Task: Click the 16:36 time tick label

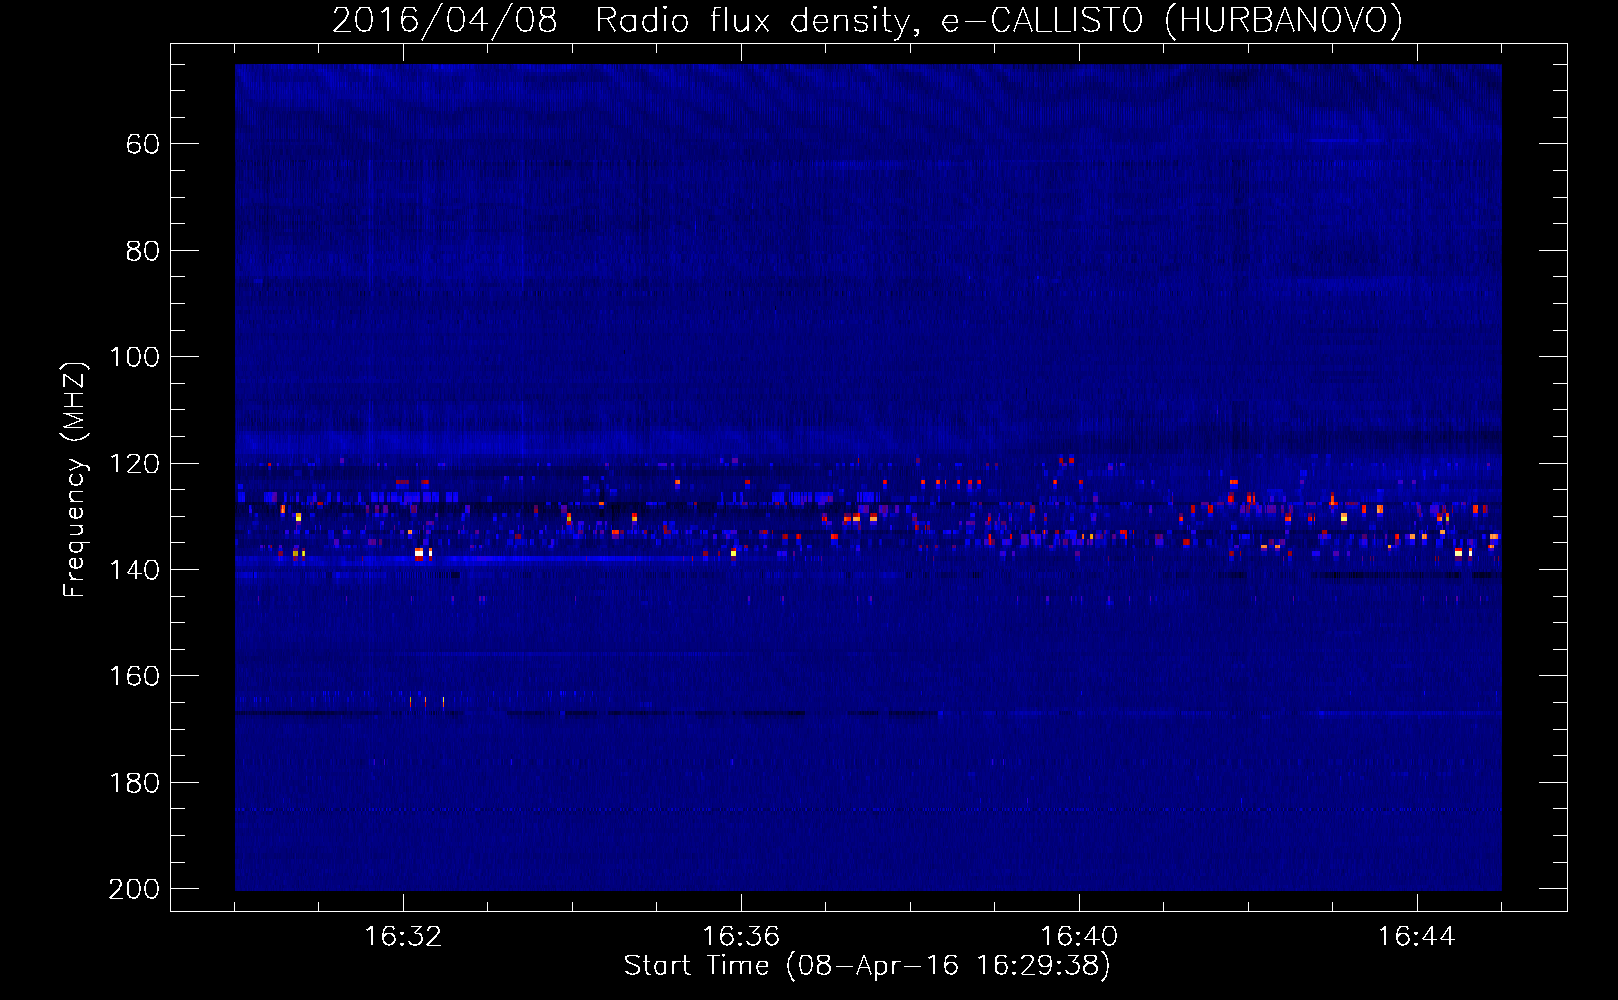Action: click(x=741, y=937)
